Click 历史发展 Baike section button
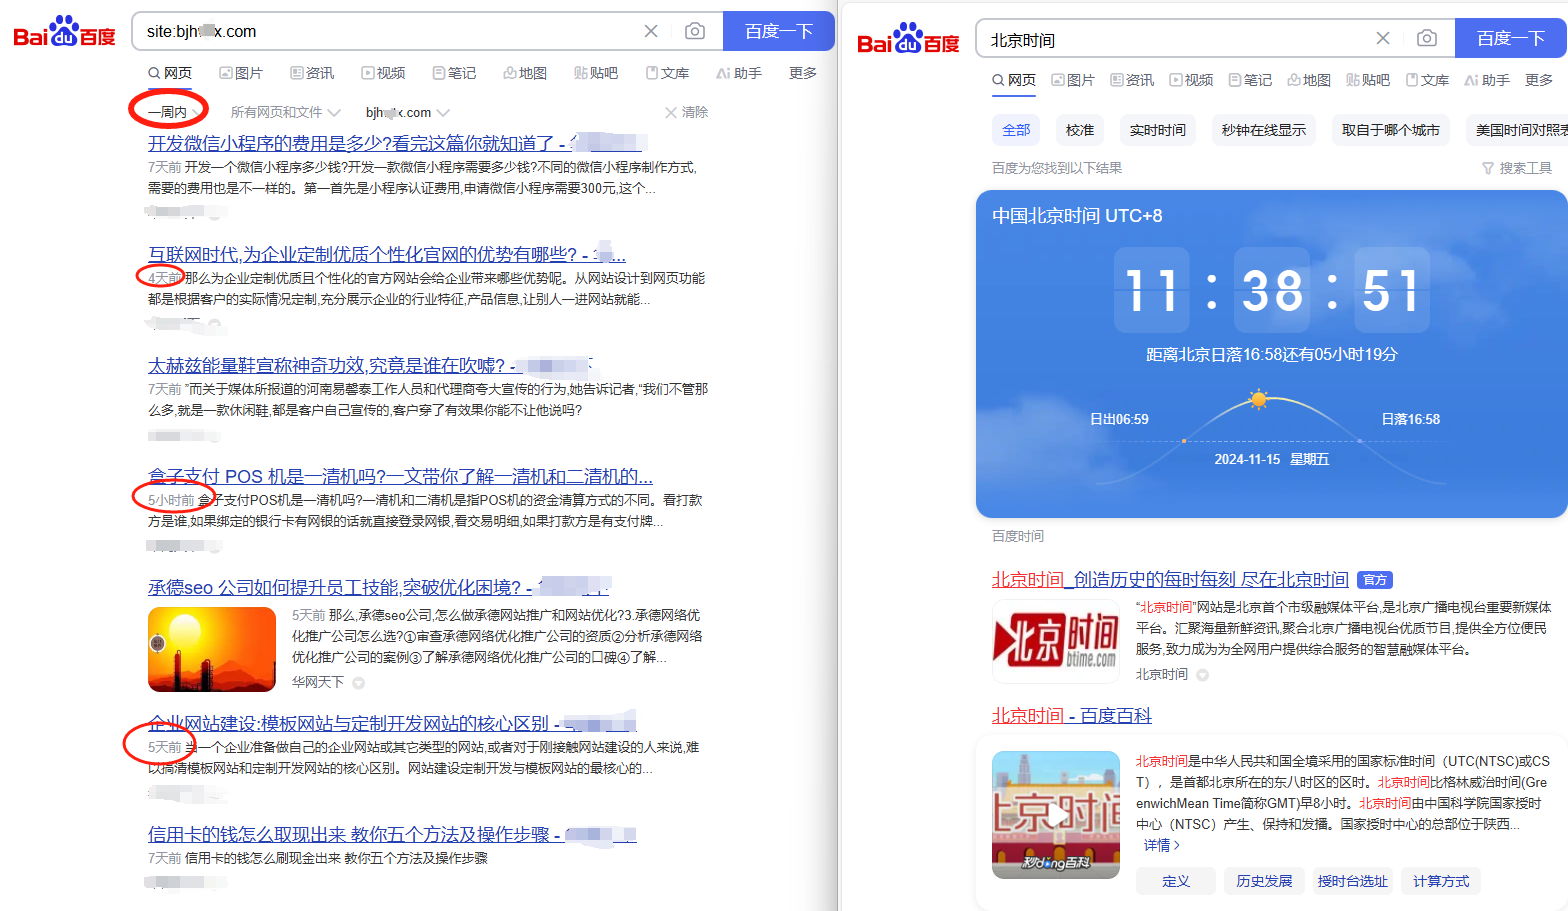1568x911 pixels. [x=1264, y=881]
